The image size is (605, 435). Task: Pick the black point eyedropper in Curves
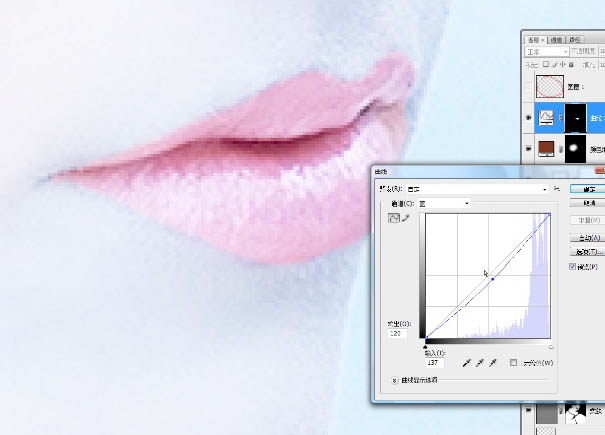tap(466, 363)
